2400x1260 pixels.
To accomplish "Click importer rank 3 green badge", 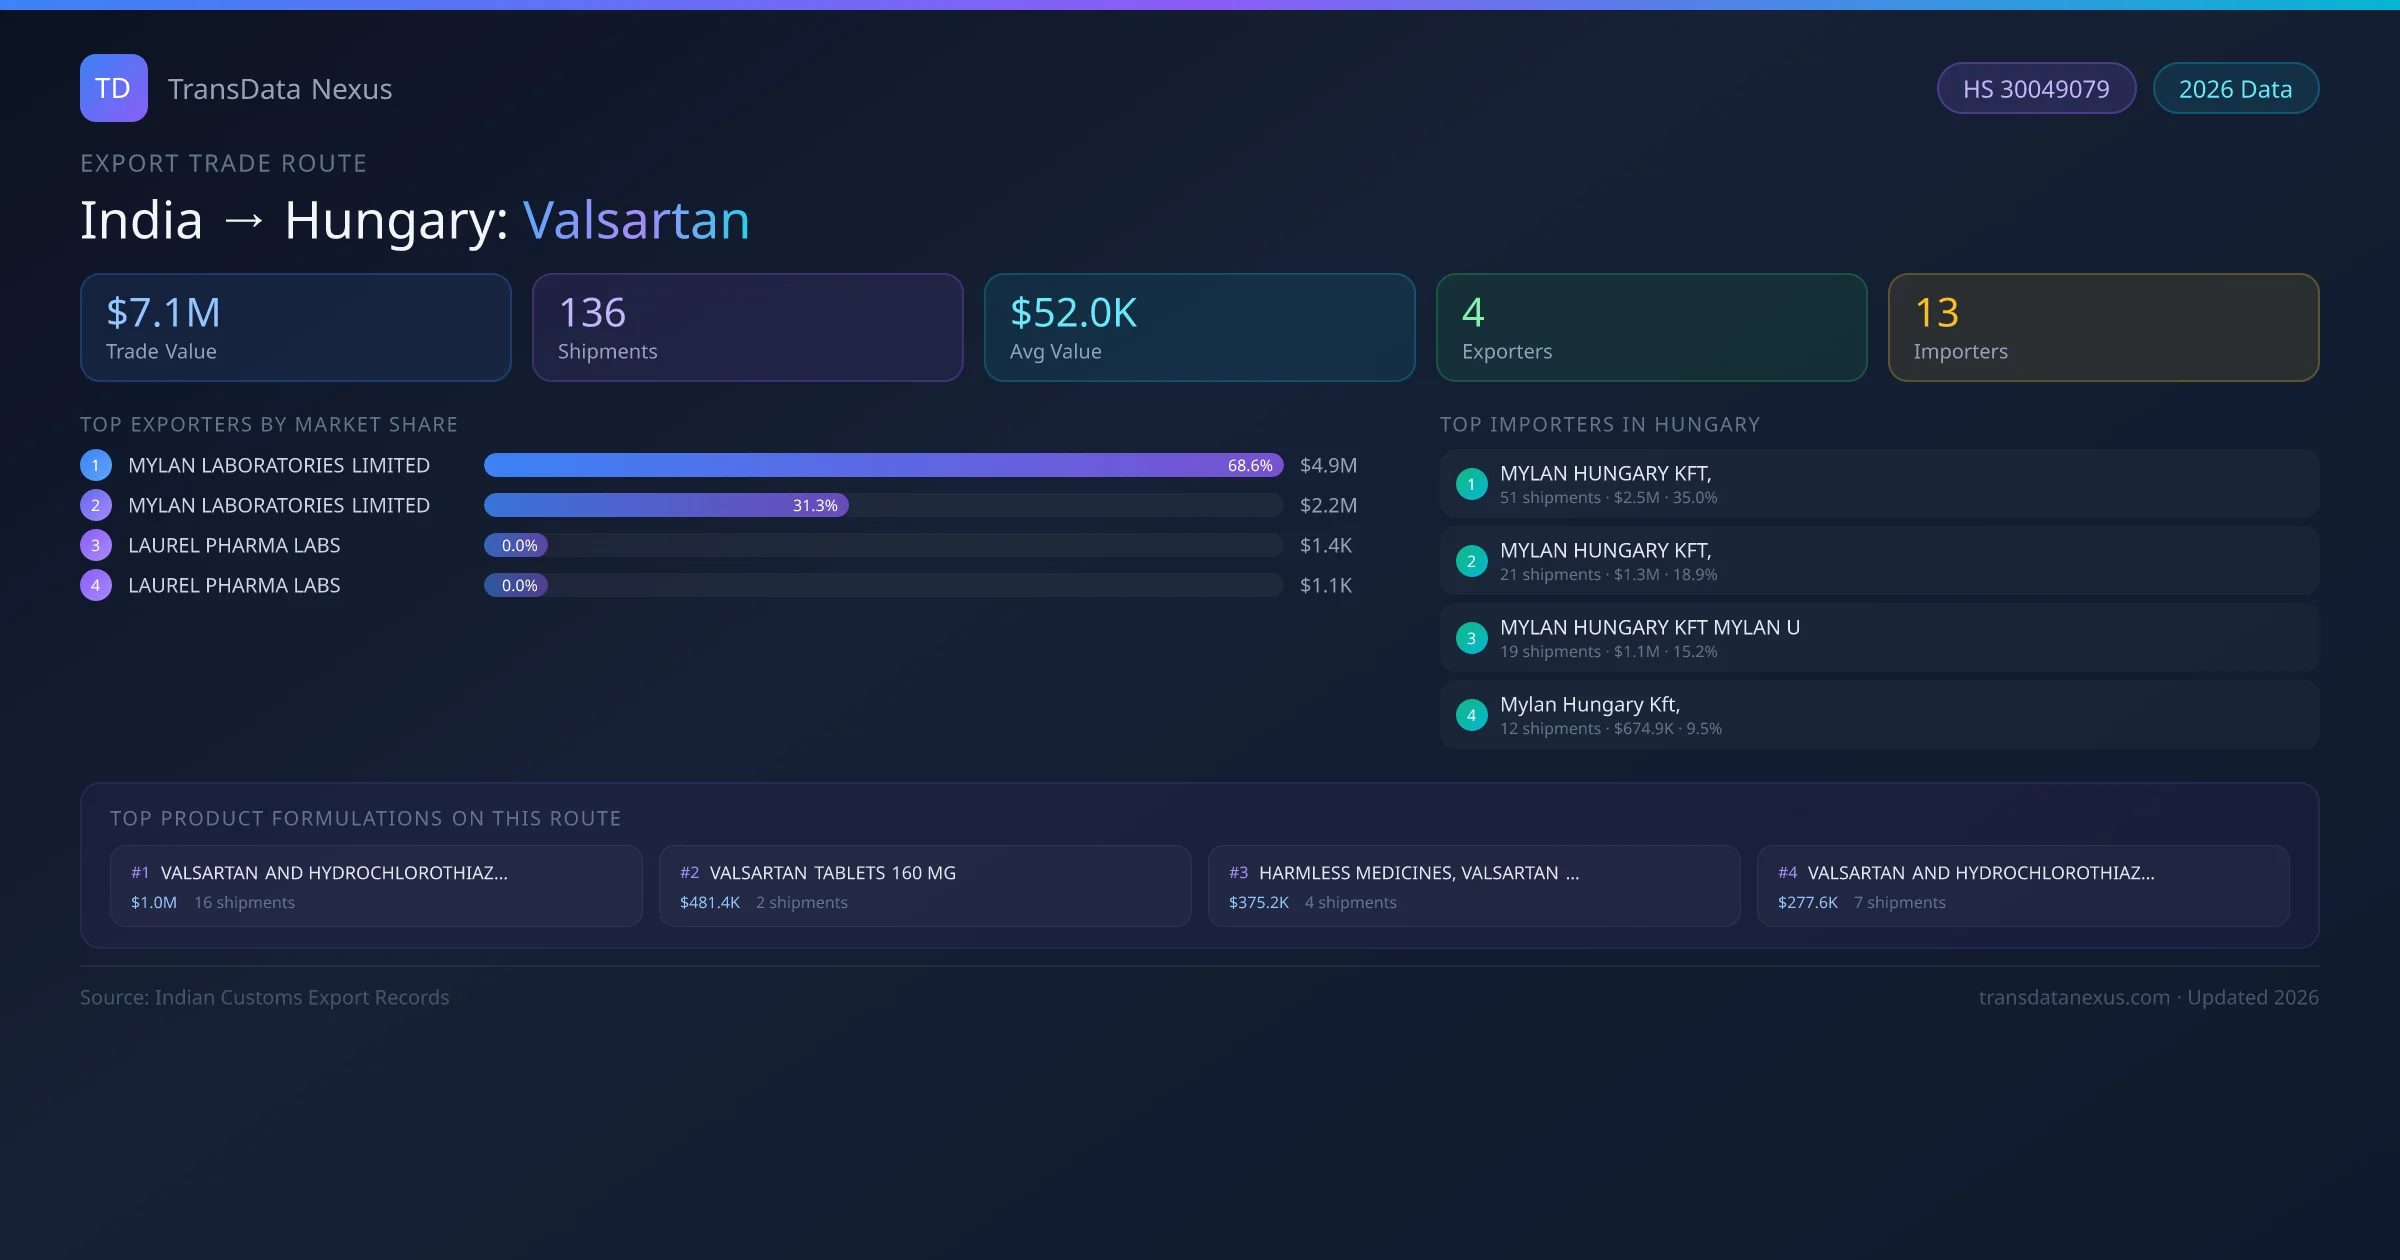I will pyautogui.click(x=1471, y=638).
